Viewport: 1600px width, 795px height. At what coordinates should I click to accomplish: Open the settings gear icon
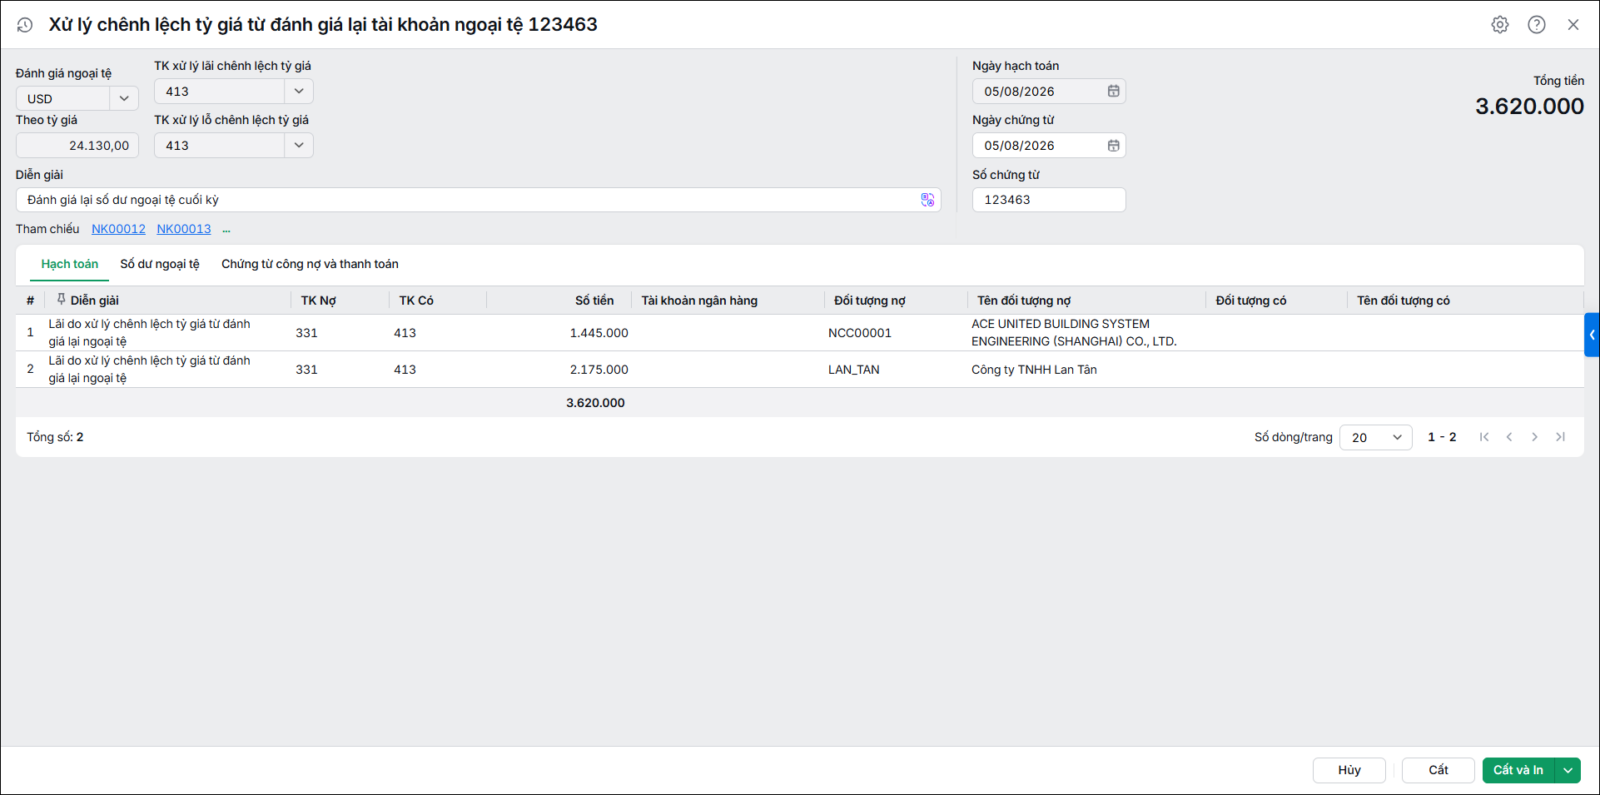pyautogui.click(x=1500, y=25)
